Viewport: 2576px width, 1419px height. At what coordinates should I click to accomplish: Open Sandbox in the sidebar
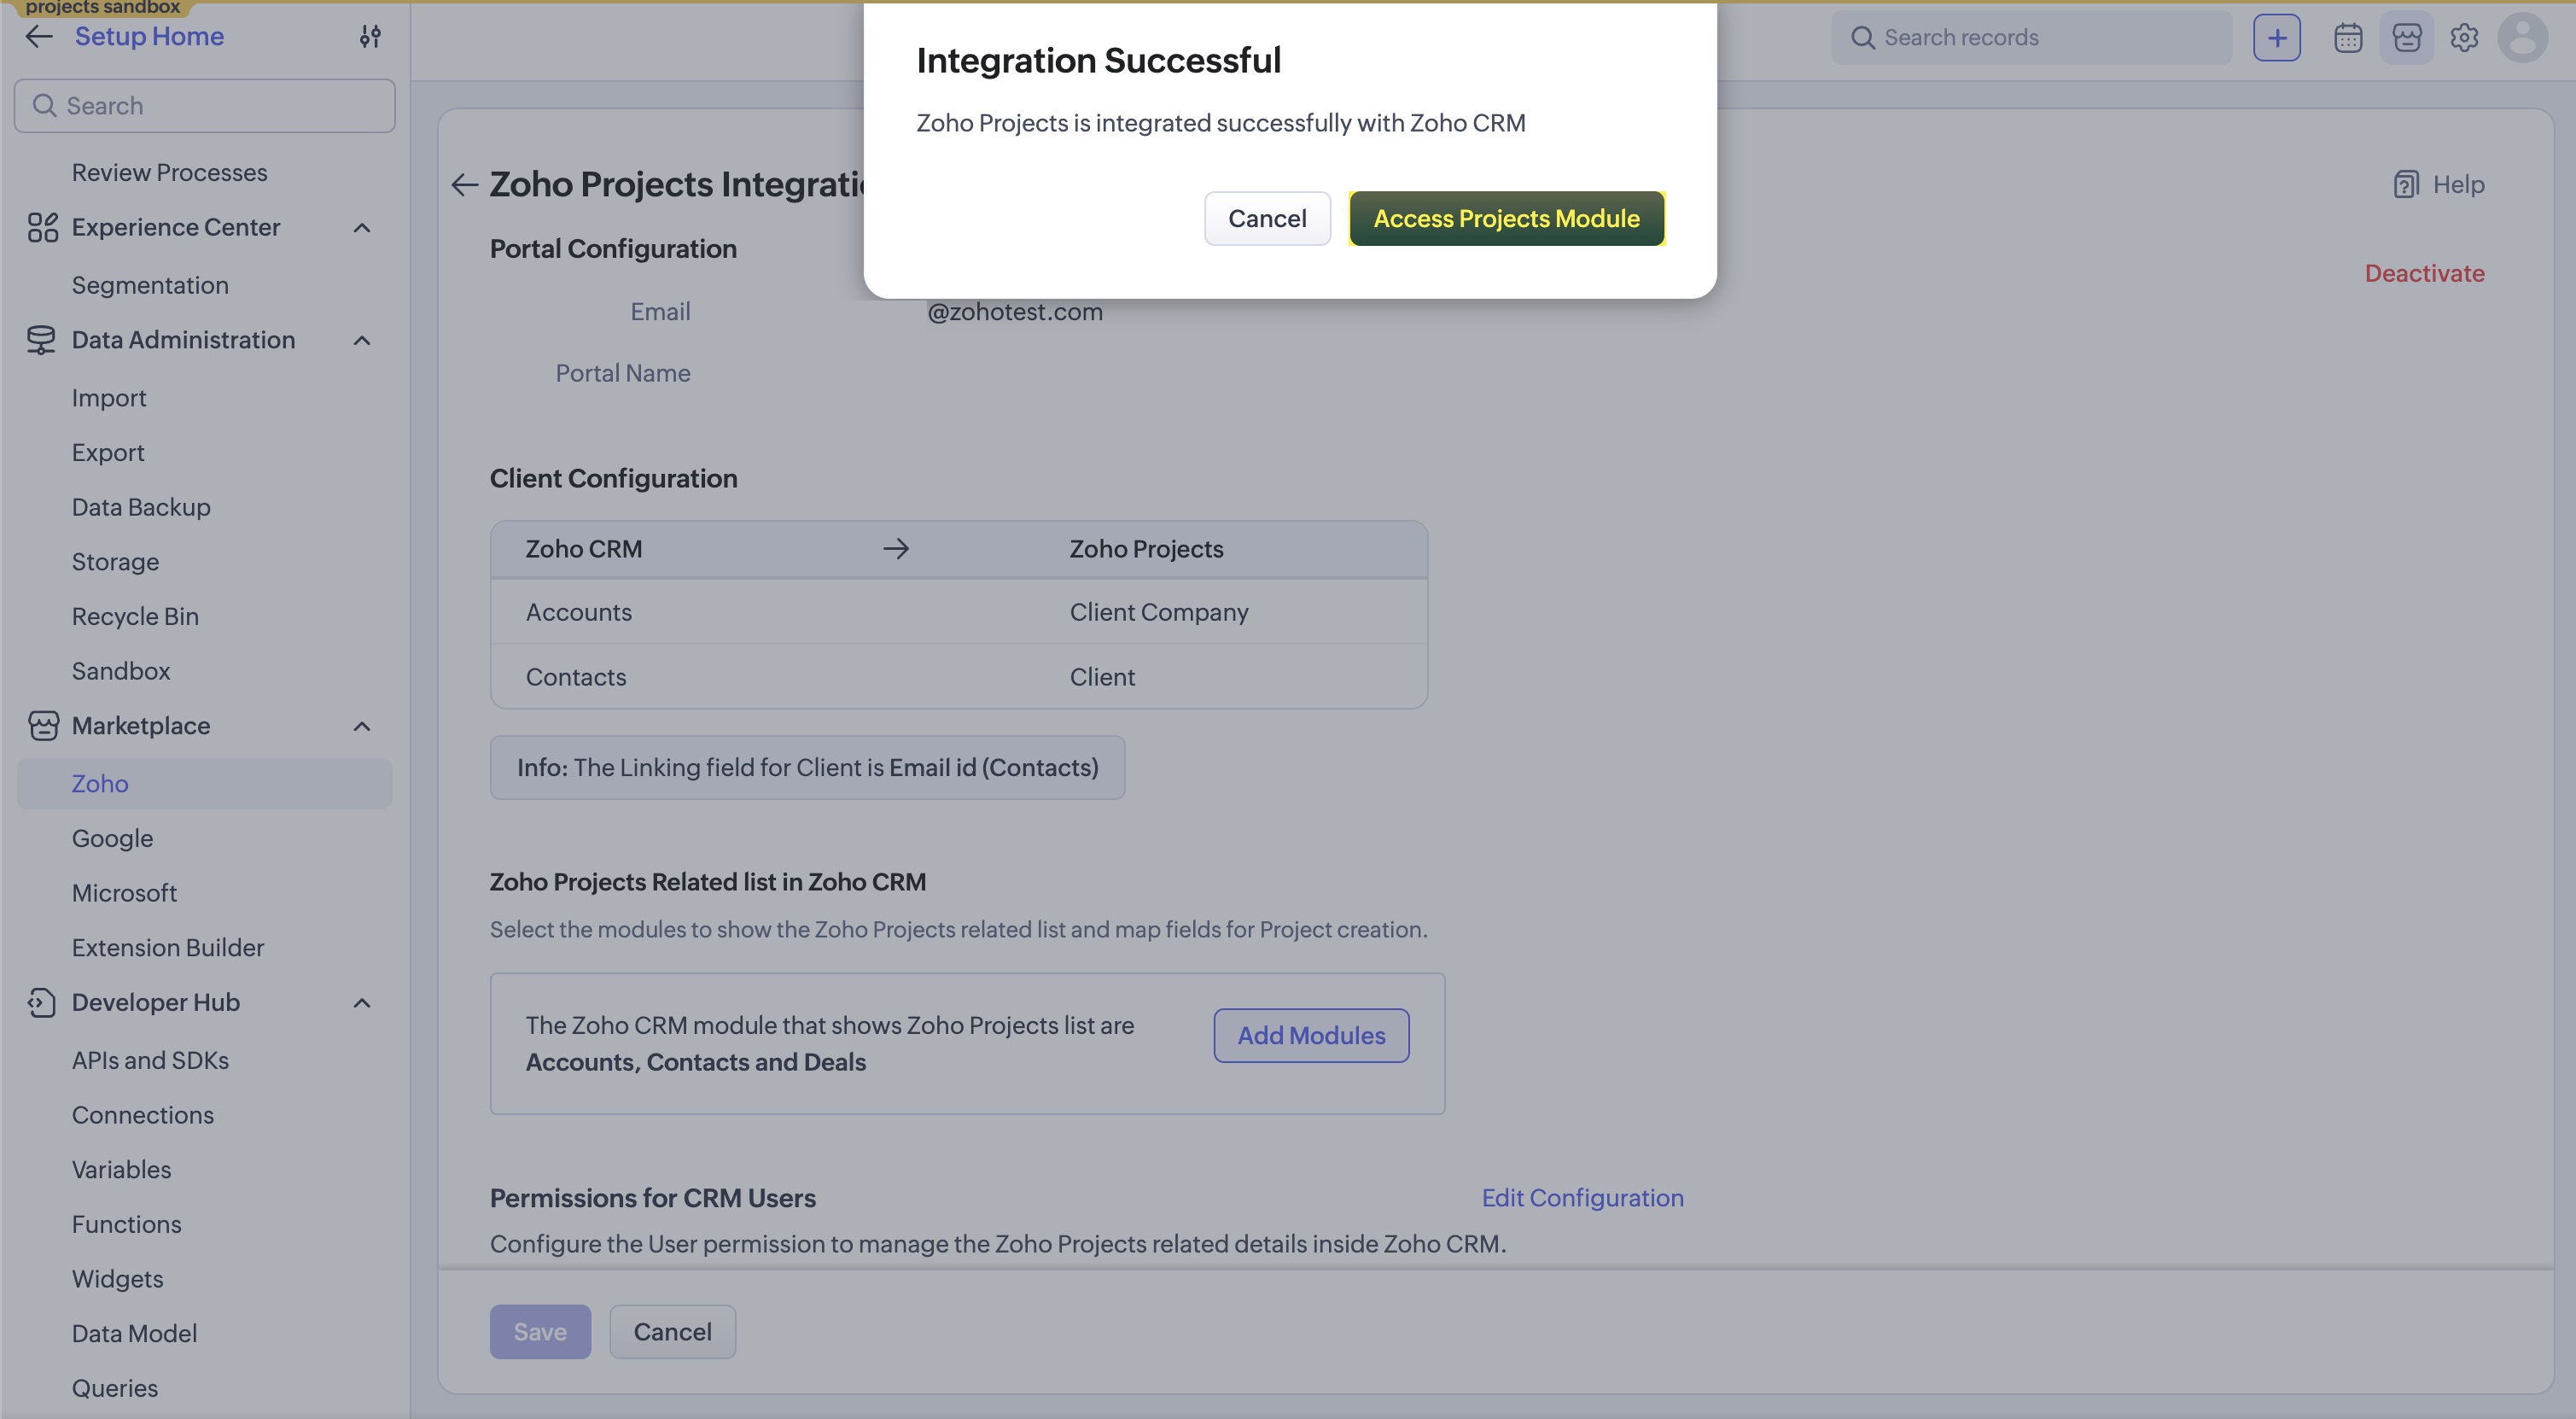tap(121, 671)
